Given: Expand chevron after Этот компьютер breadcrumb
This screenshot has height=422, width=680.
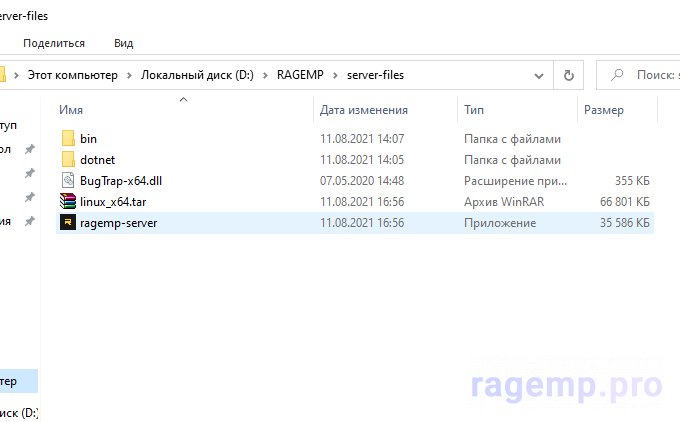Looking at the screenshot, I should [129, 75].
